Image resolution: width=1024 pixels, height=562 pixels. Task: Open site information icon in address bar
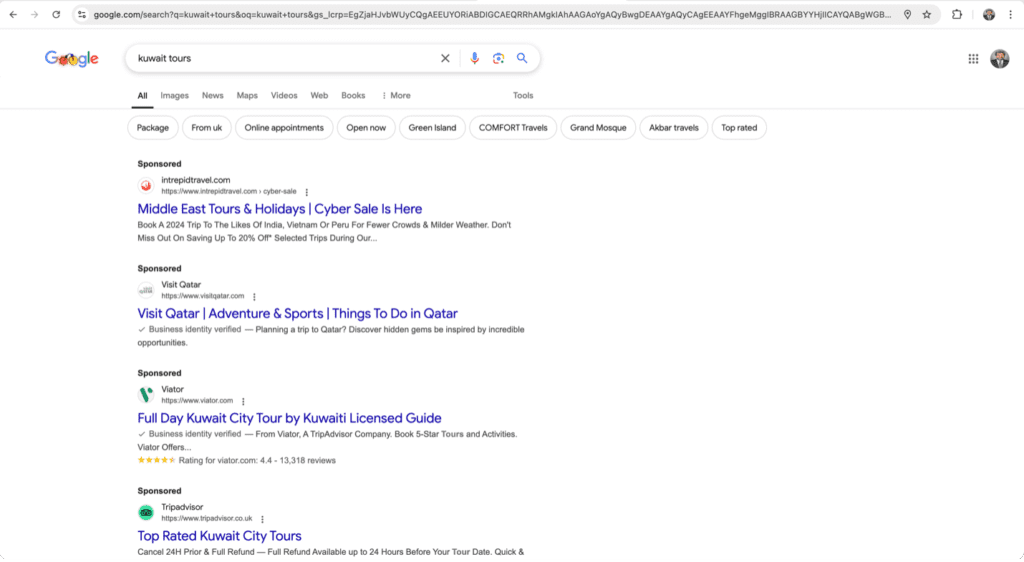pos(82,14)
